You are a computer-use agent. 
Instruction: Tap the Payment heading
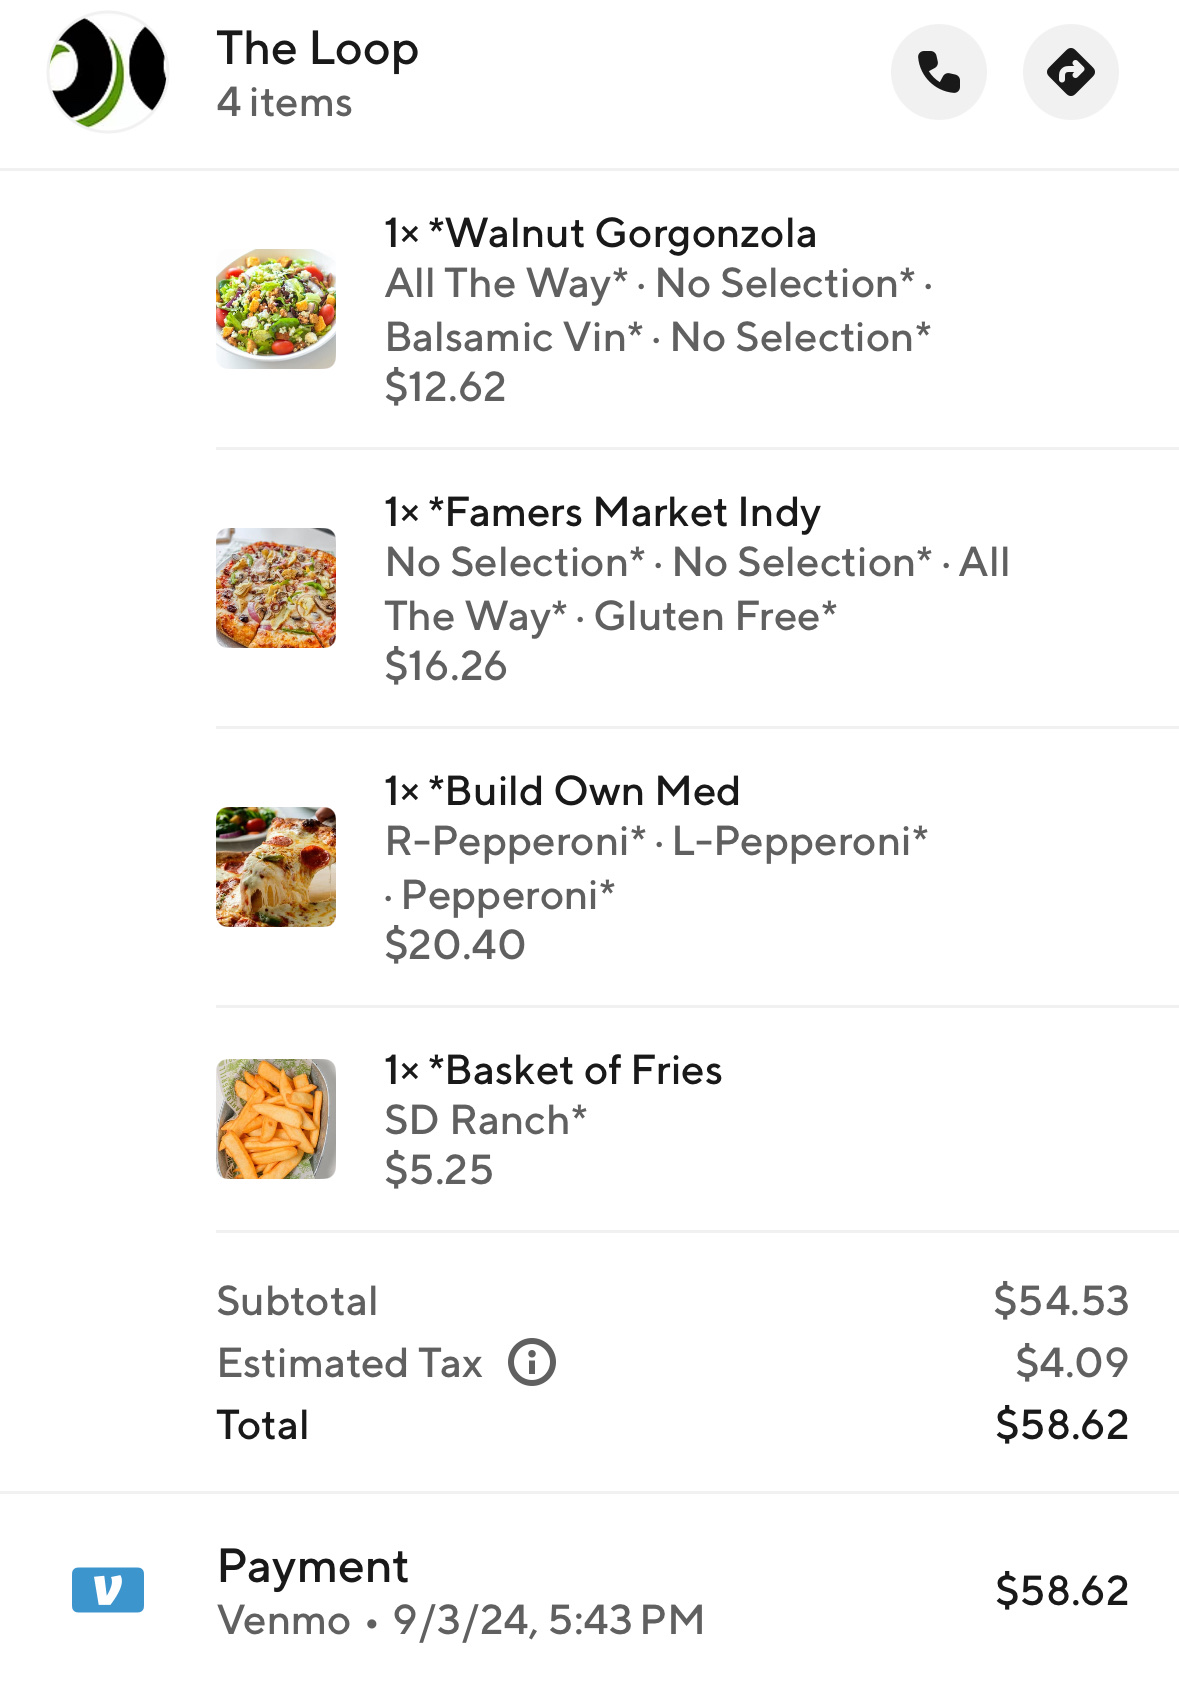pos(313,1566)
